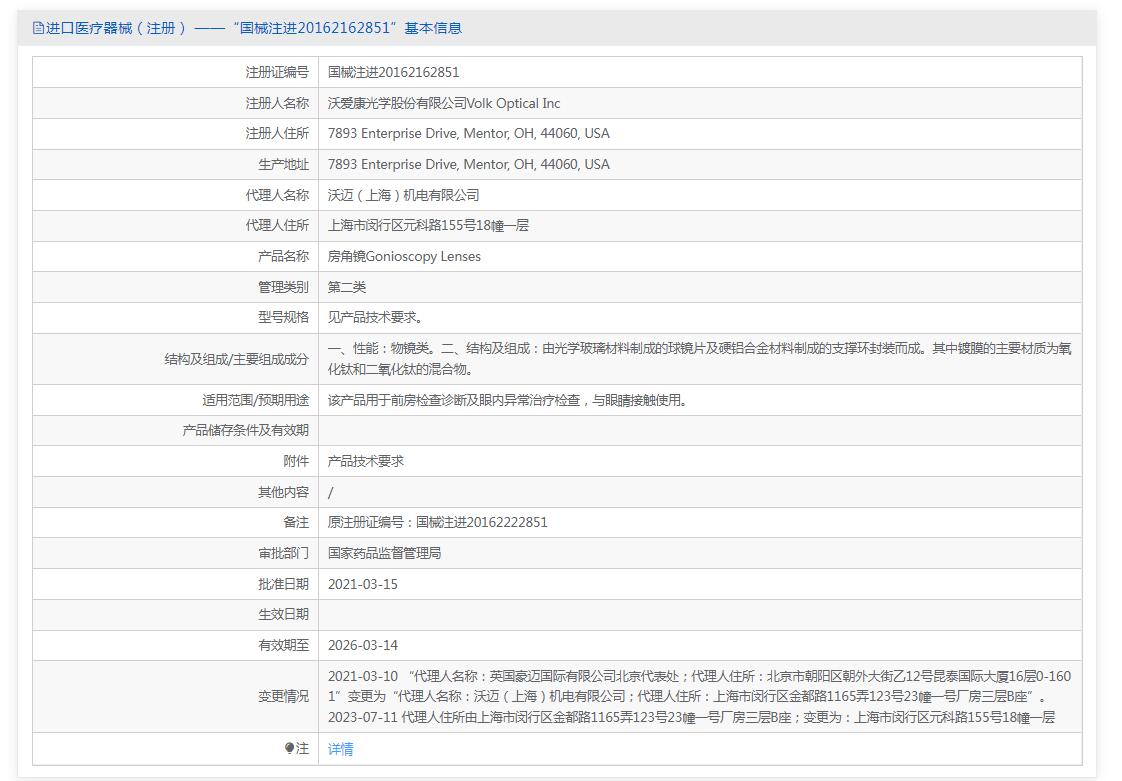
Task: Click the slash value in 其他内容 row
Action: point(331,493)
